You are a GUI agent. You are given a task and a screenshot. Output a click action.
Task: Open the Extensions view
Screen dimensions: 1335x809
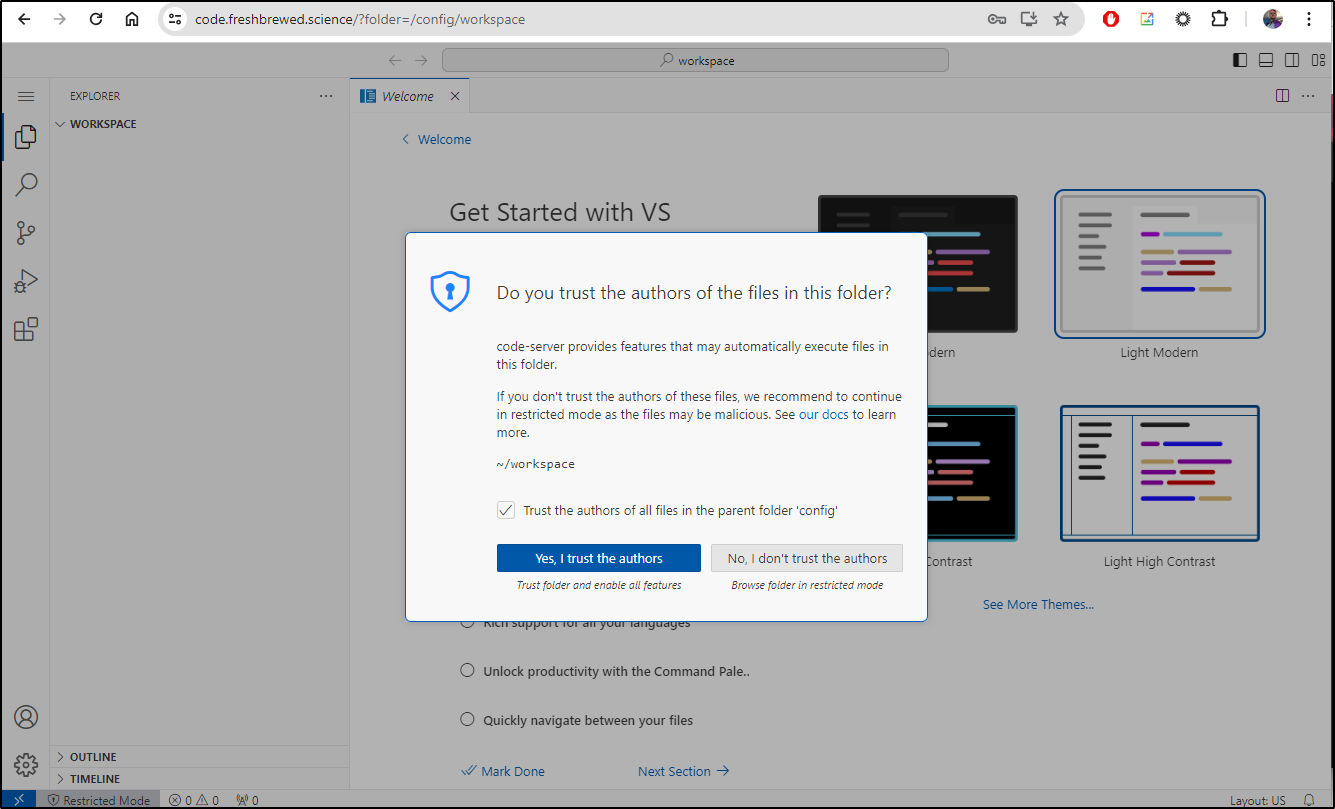point(26,329)
